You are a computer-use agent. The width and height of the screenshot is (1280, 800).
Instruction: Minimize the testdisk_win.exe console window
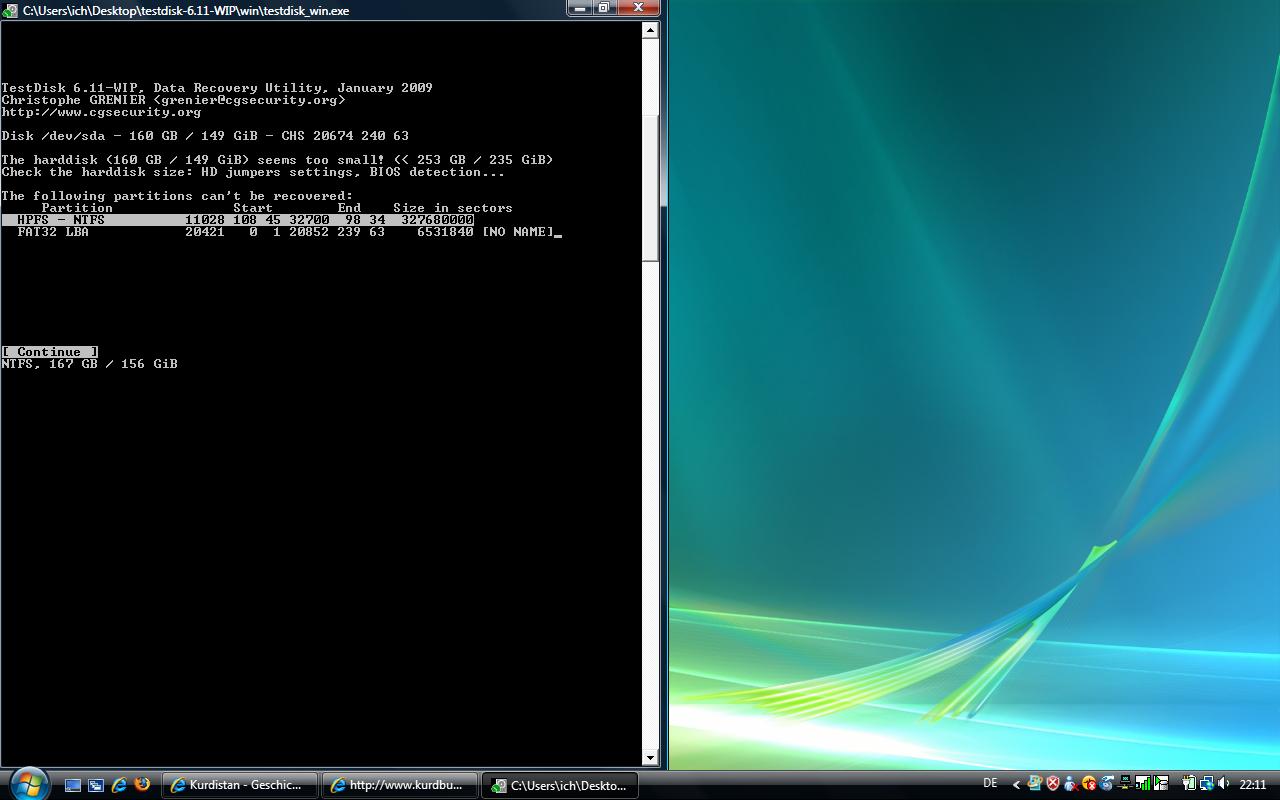point(579,8)
